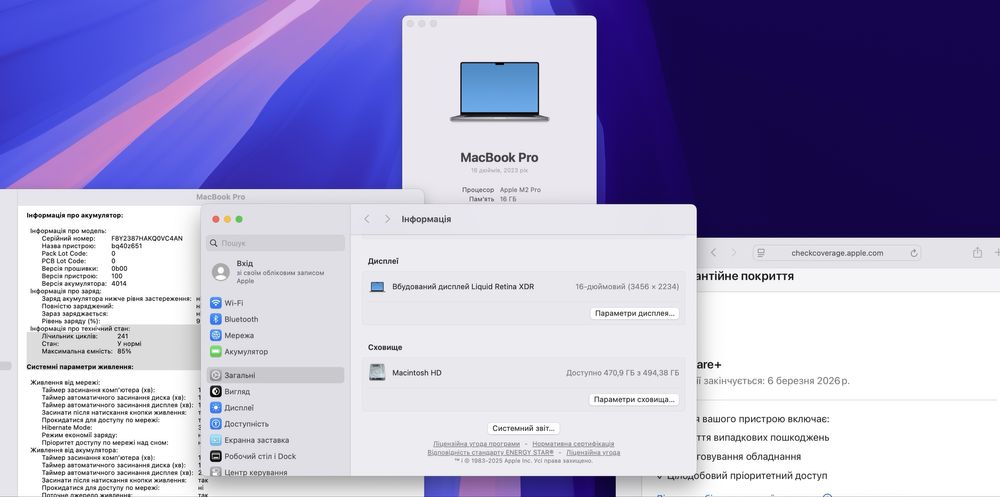1000x497 pixels.
Task: Click Вбудований дисплей Liquid Retina XDR label
Action: coord(463,287)
